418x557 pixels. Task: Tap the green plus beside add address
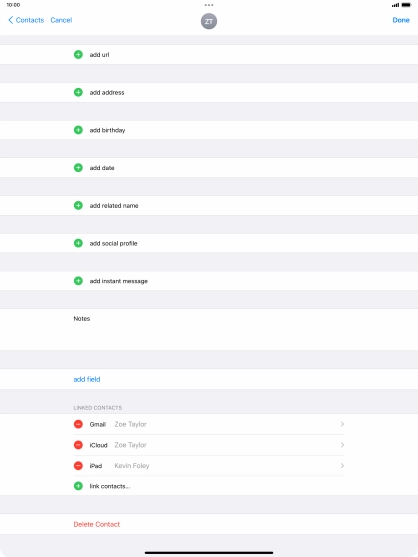pyautogui.click(x=78, y=92)
